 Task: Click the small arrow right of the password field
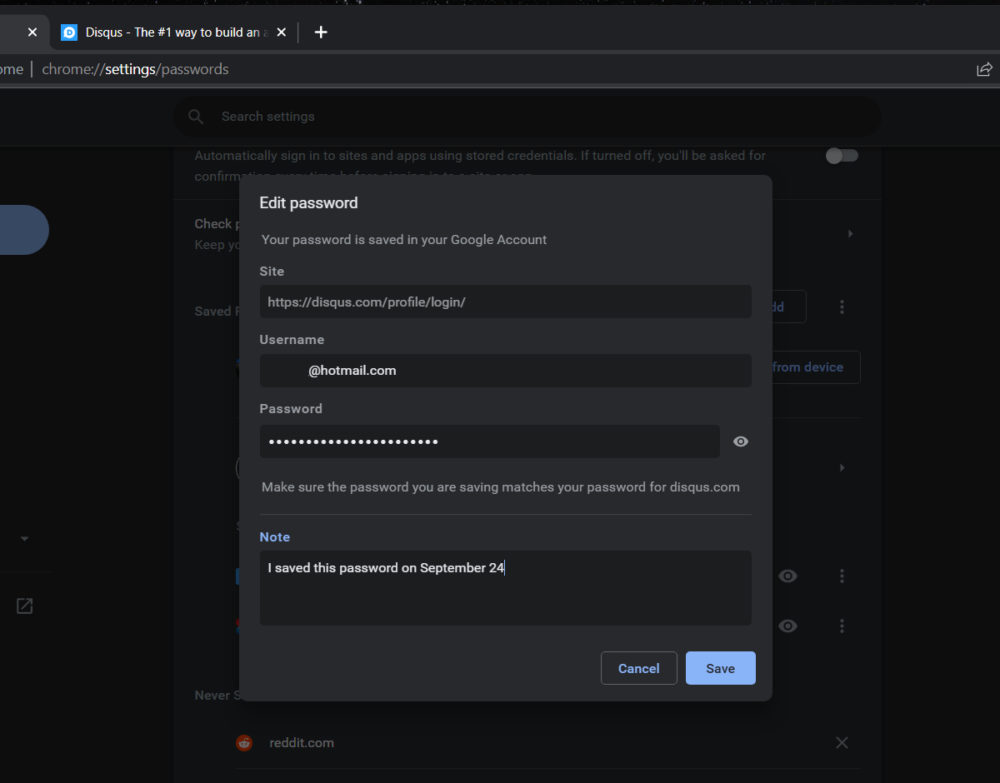click(842, 468)
